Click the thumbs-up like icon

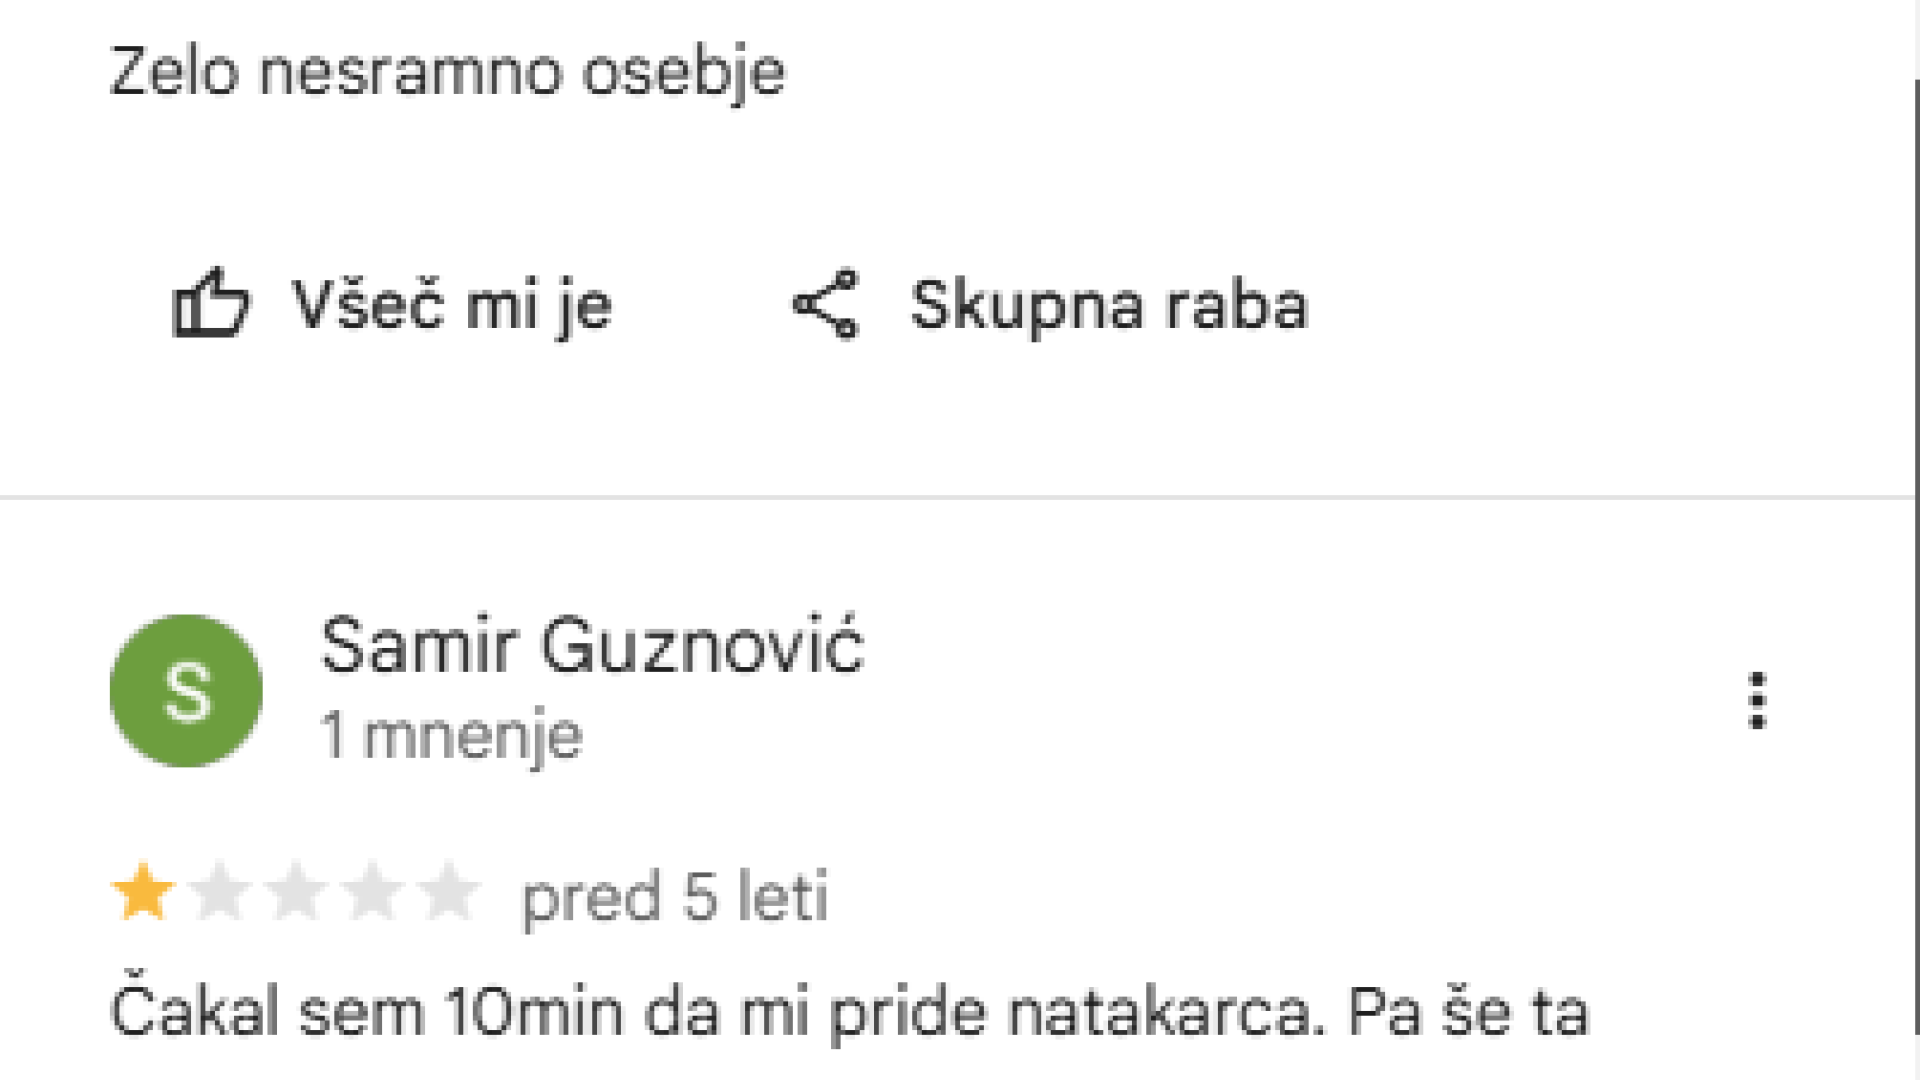pos(210,304)
